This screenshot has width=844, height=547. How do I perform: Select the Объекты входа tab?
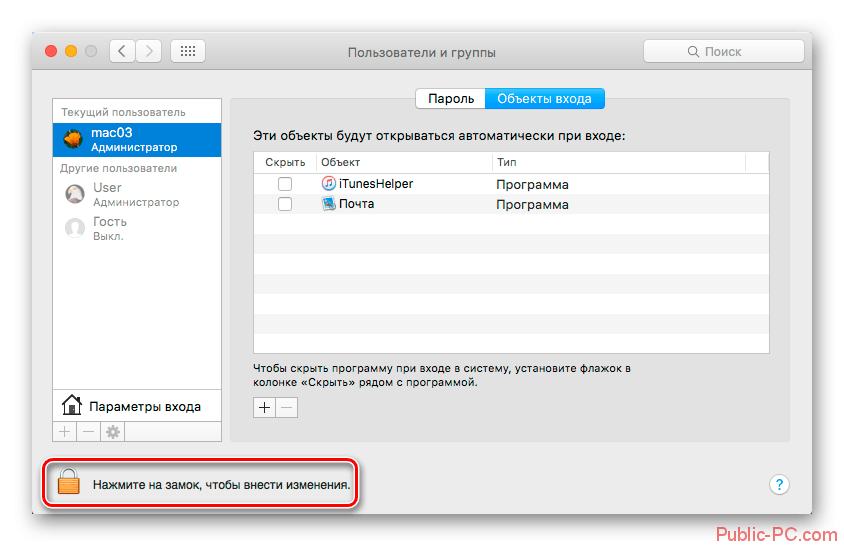544,99
